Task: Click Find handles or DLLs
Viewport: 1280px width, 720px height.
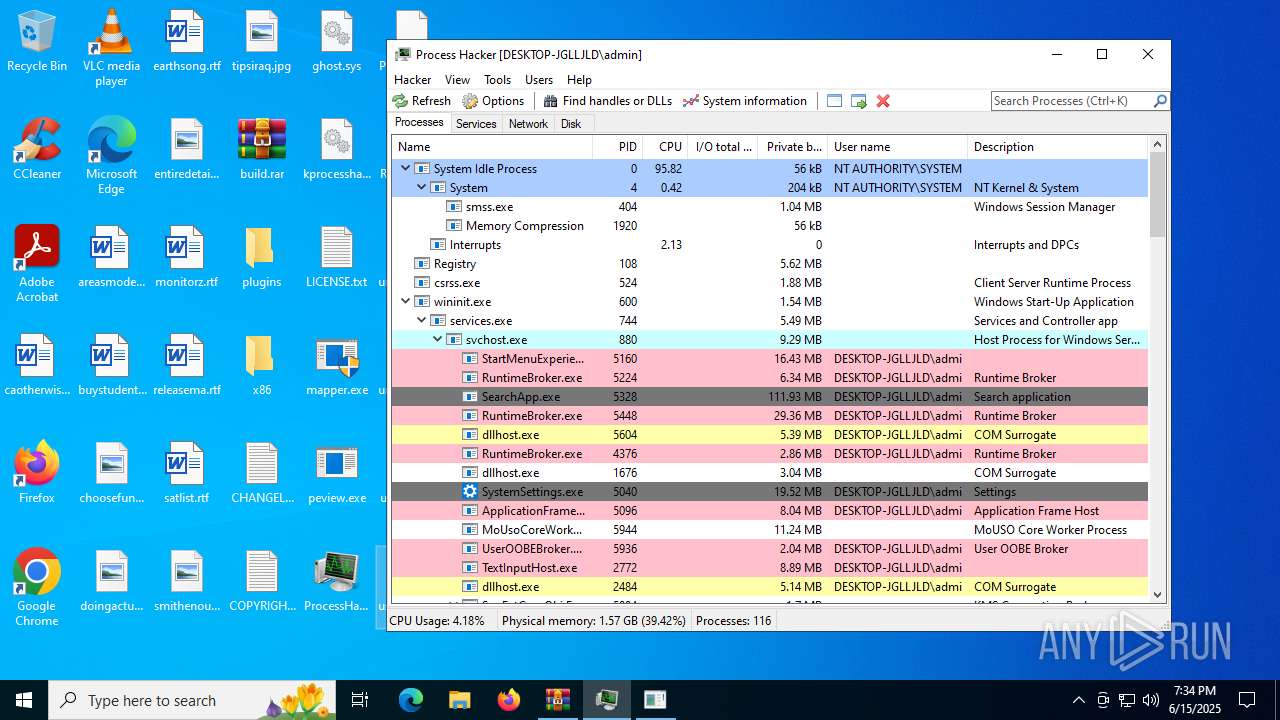Action: [608, 101]
